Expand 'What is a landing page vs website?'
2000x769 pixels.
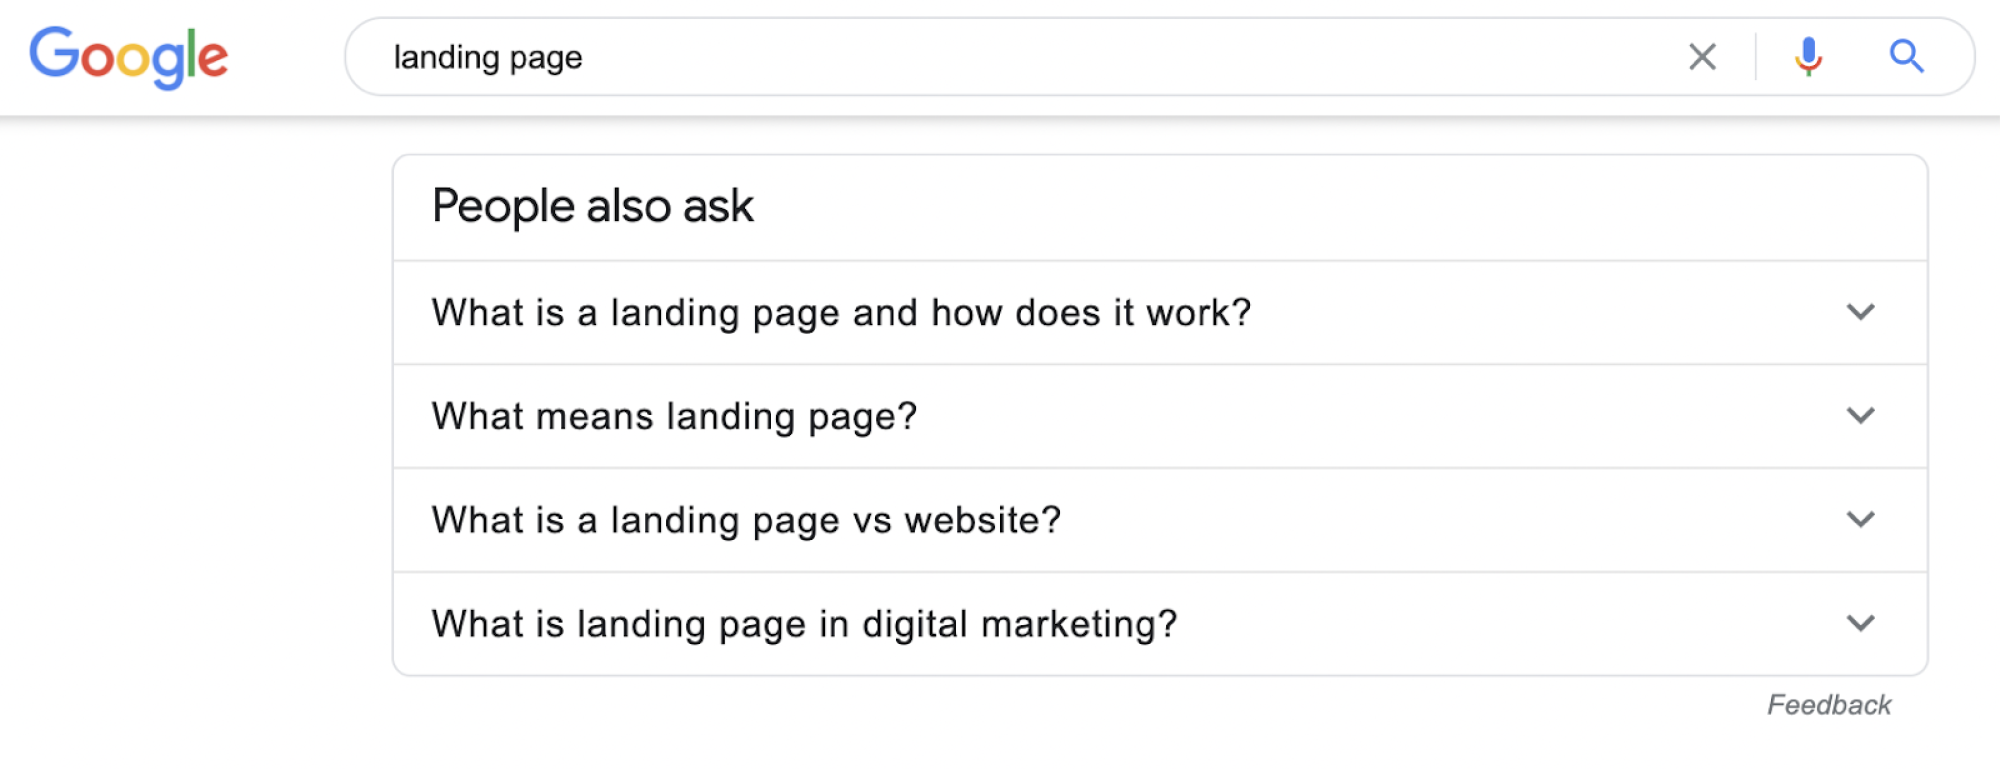1861,520
